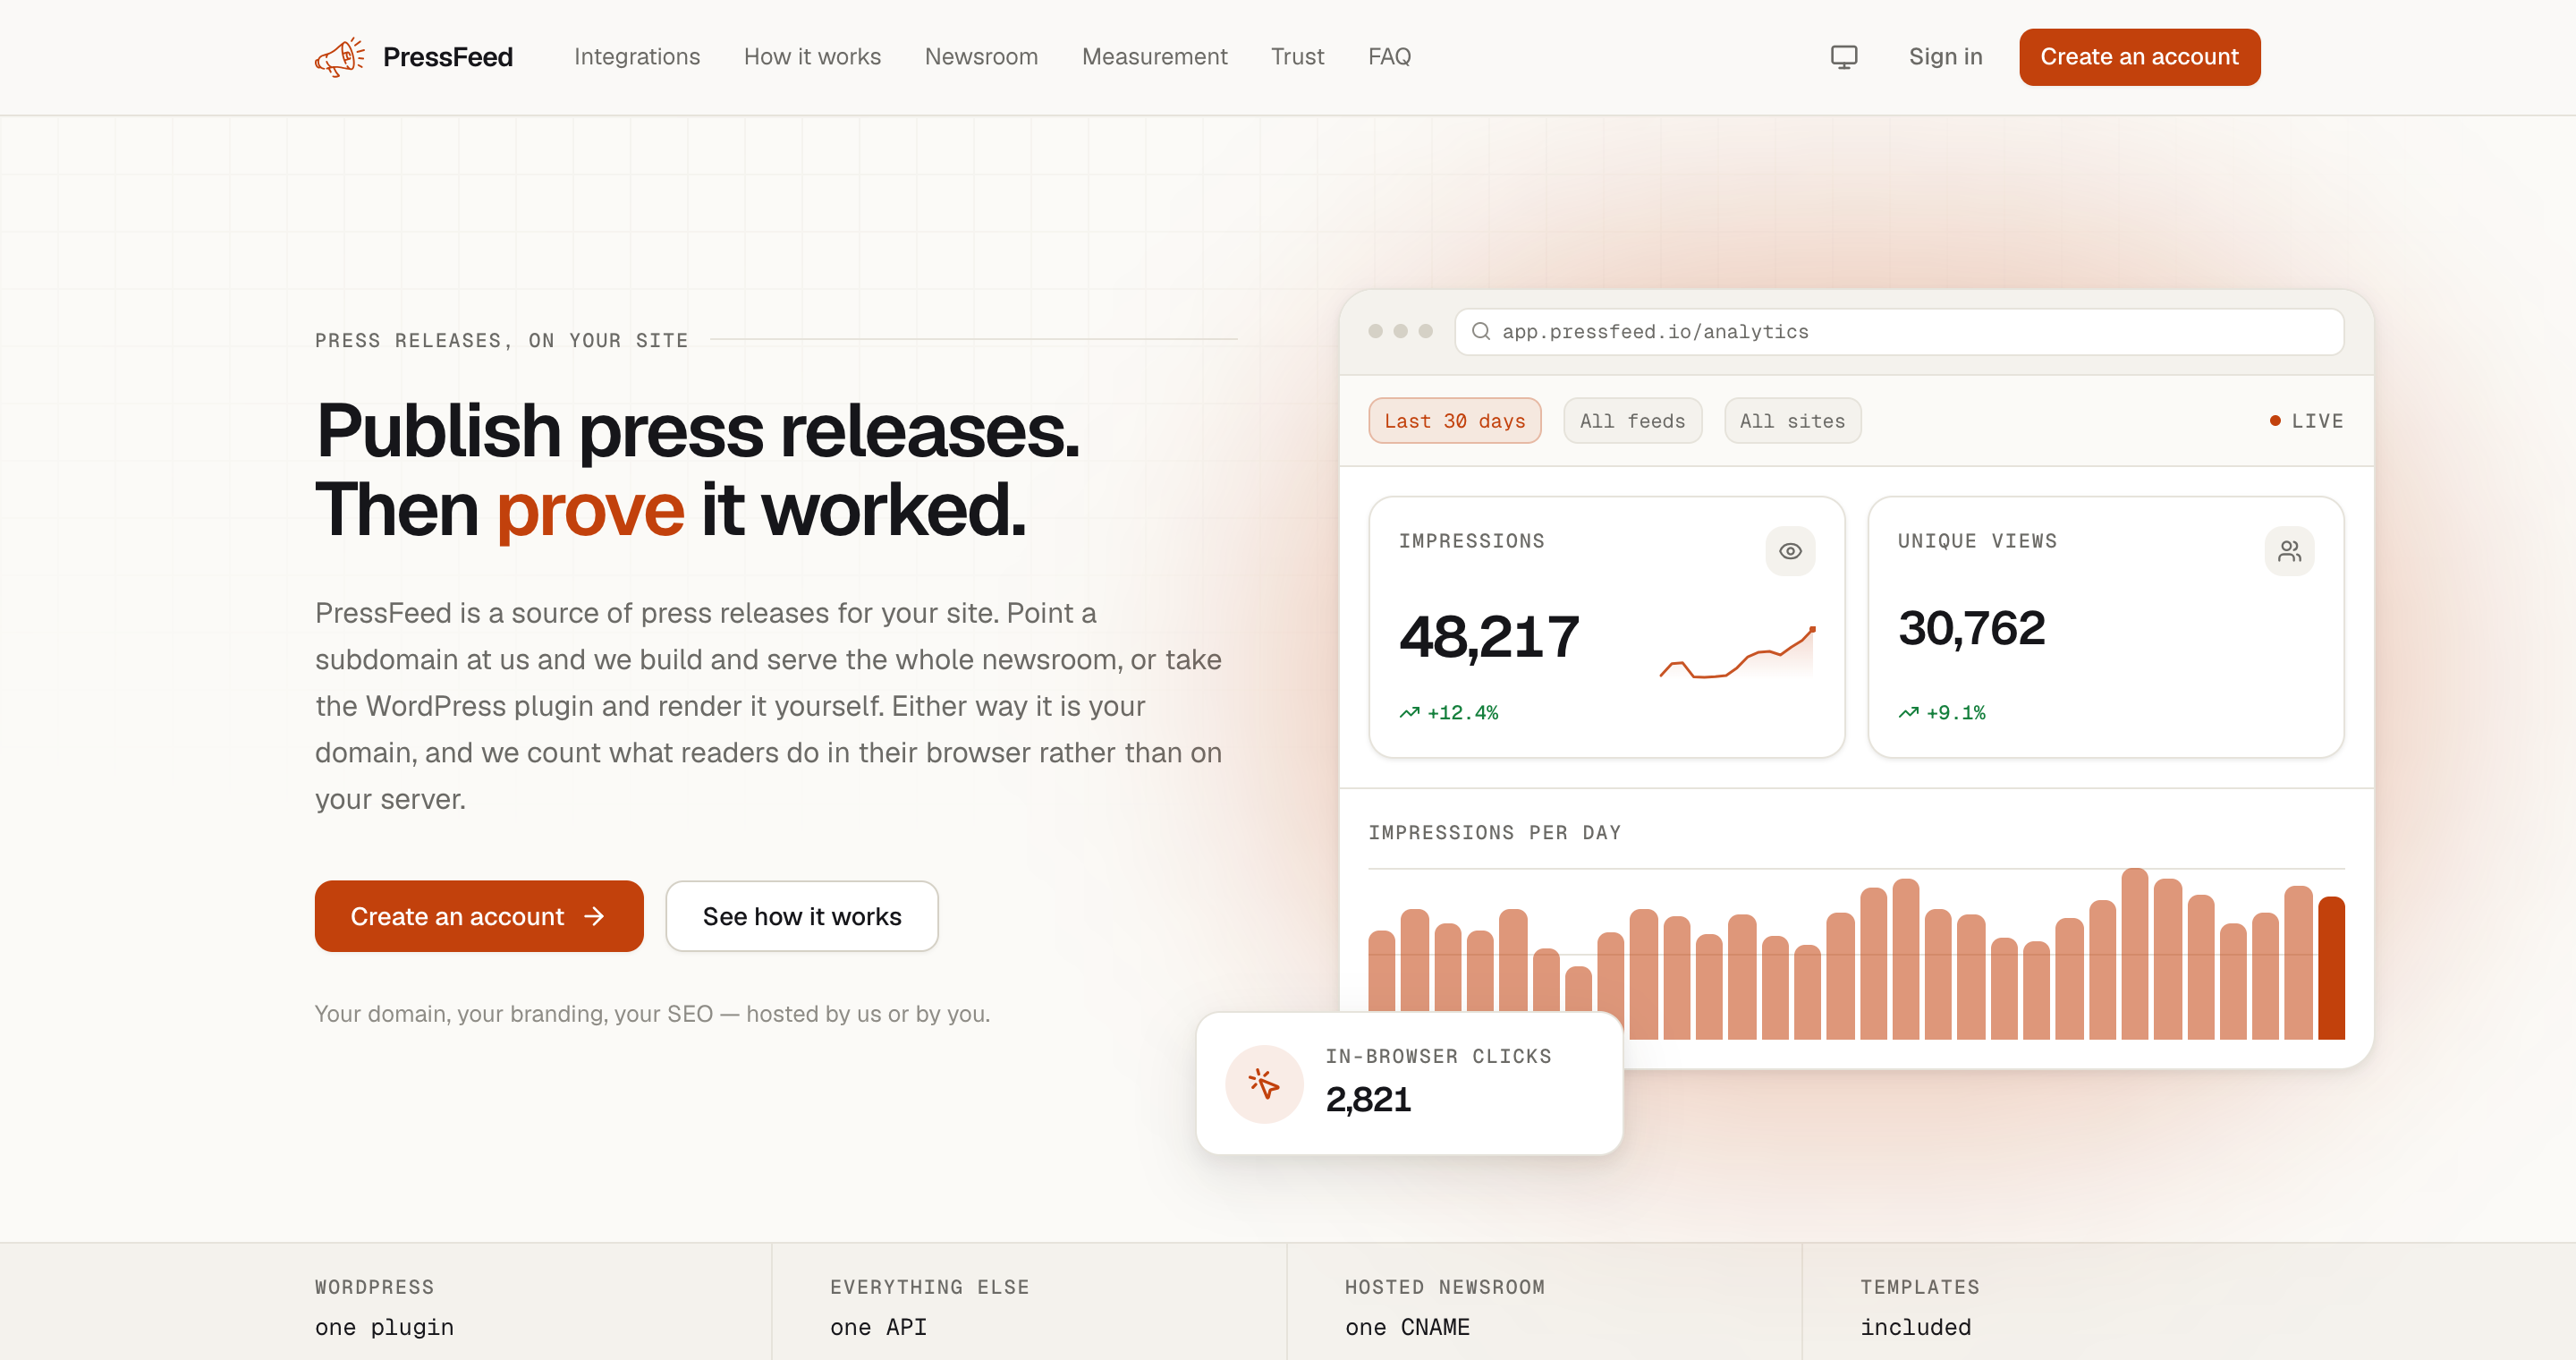
Task: Select the Last 30 days filter chip
Action: (1454, 421)
